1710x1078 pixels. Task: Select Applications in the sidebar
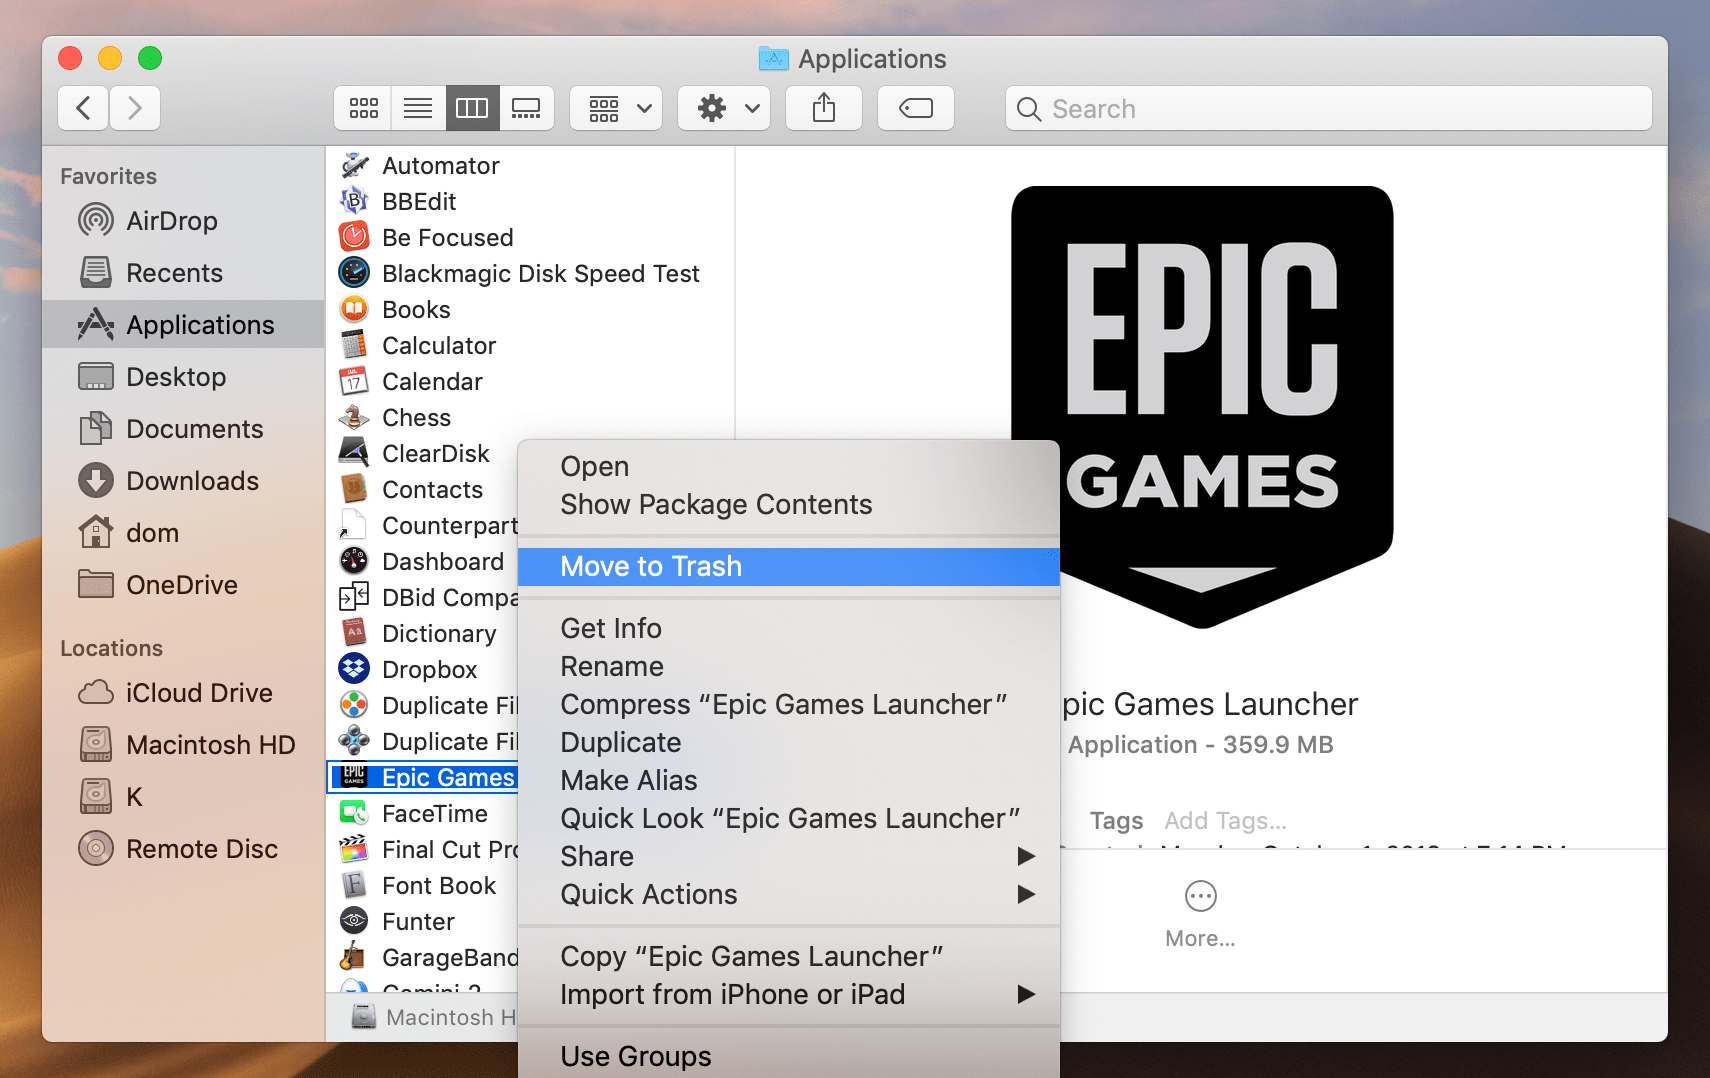coord(183,325)
